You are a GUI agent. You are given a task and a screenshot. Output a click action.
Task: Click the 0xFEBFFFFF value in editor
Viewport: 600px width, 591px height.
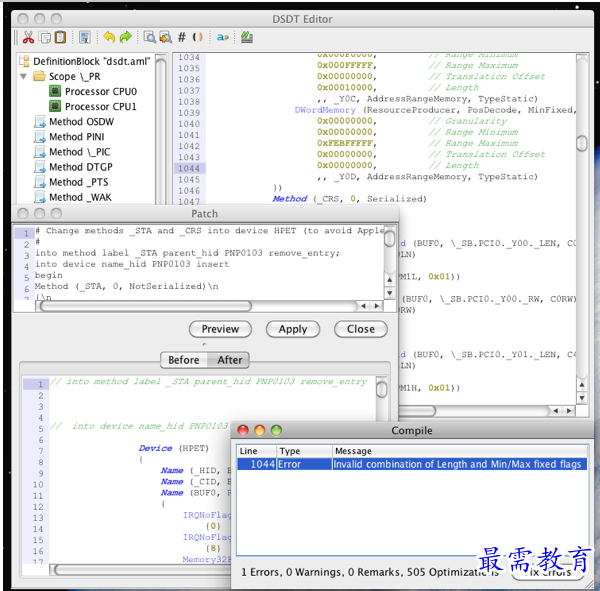(346, 144)
